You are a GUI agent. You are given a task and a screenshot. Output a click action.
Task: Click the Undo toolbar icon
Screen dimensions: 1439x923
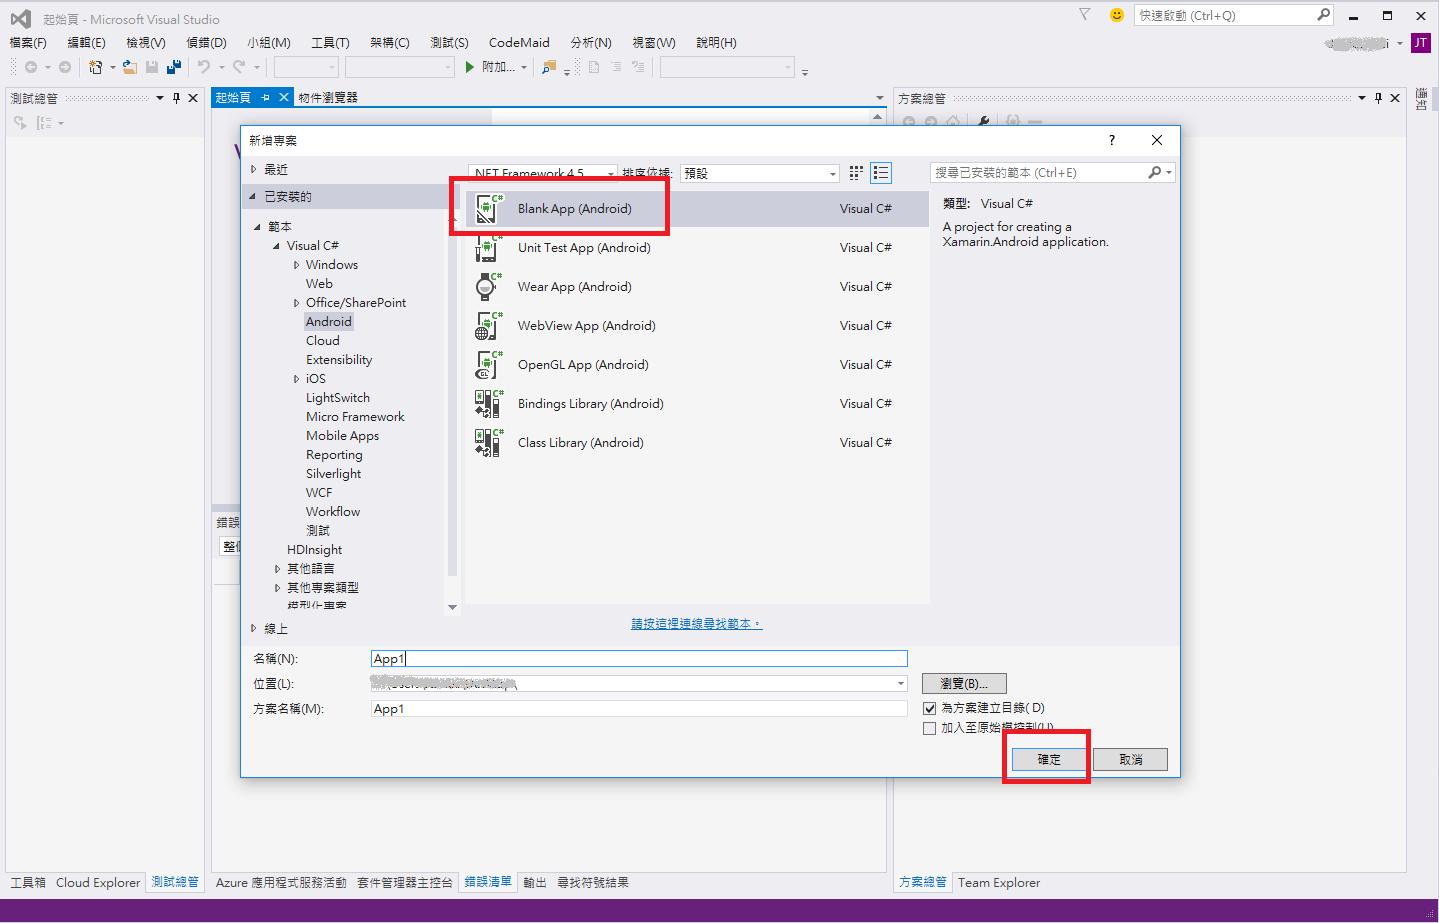pos(204,67)
